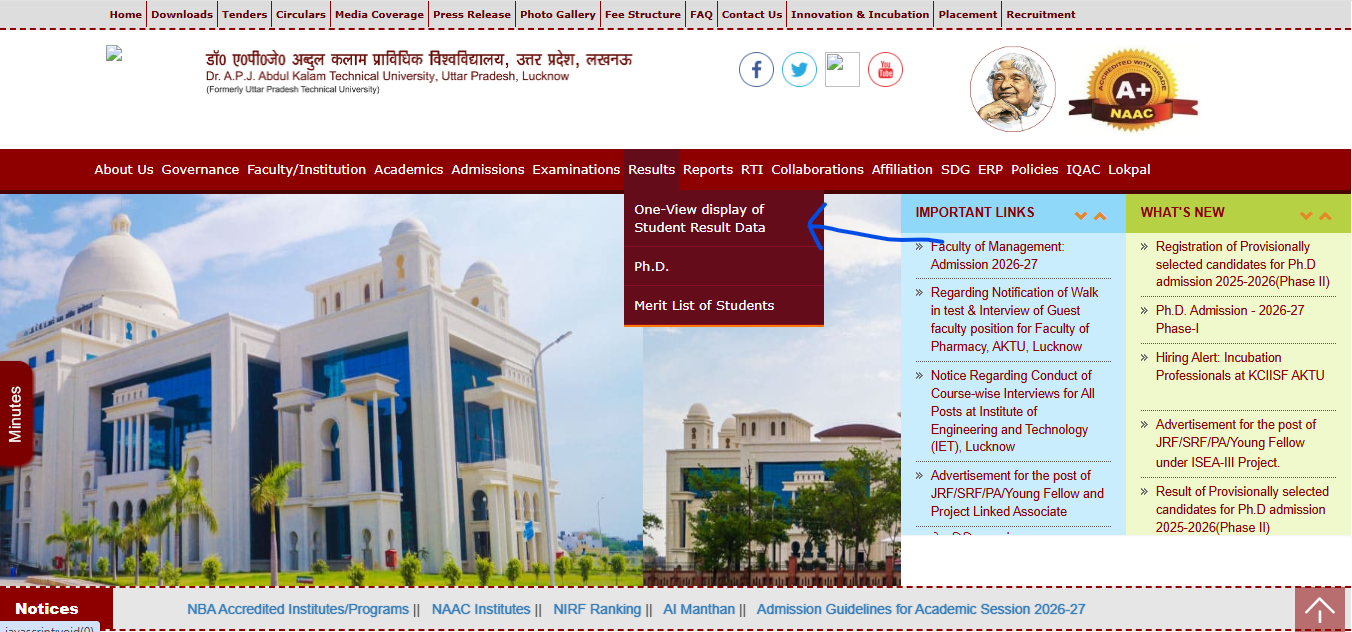Click the broken social icon beside Twitter
This screenshot has height=632, width=1352.
[842, 70]
